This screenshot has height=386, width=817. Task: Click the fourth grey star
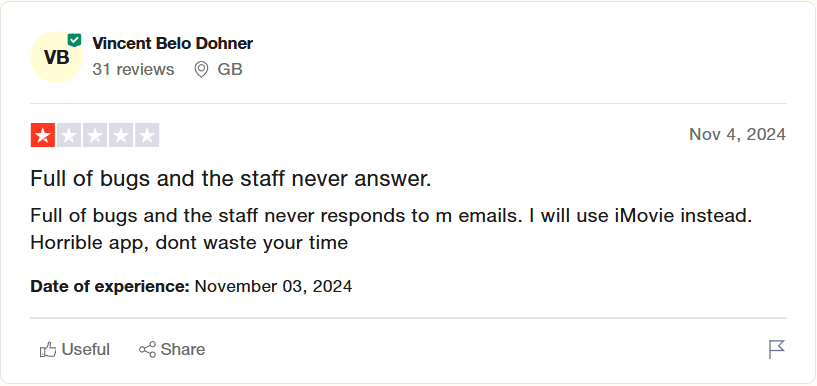point(121,135)
